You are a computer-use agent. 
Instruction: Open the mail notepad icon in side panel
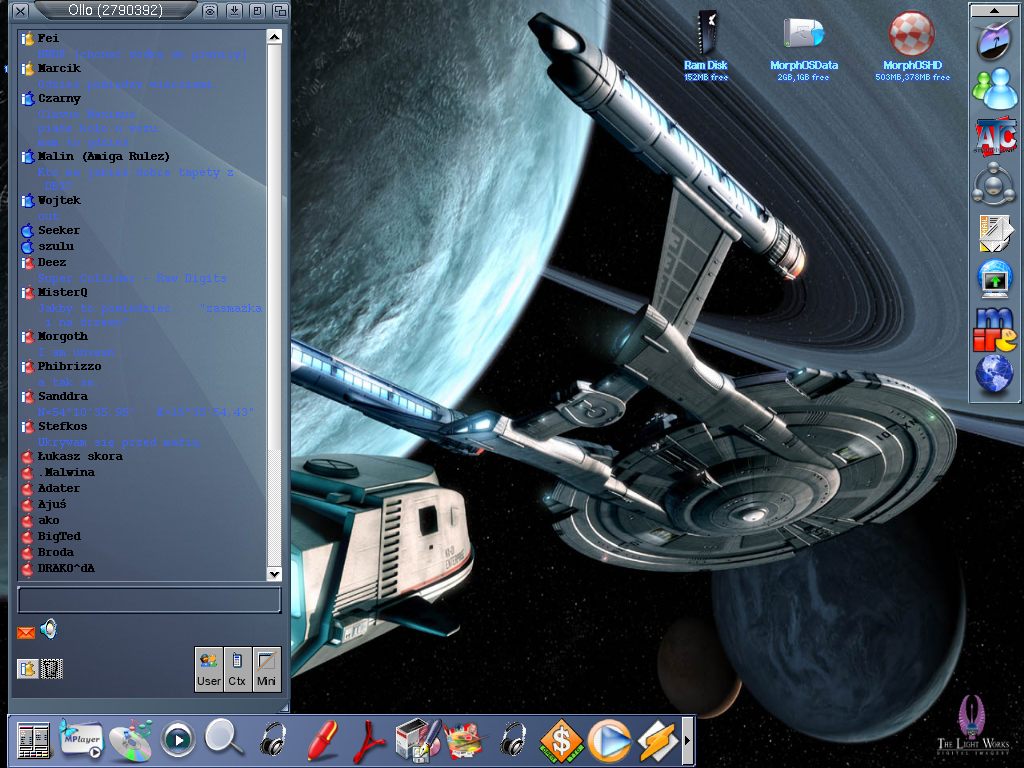point(995,232)
